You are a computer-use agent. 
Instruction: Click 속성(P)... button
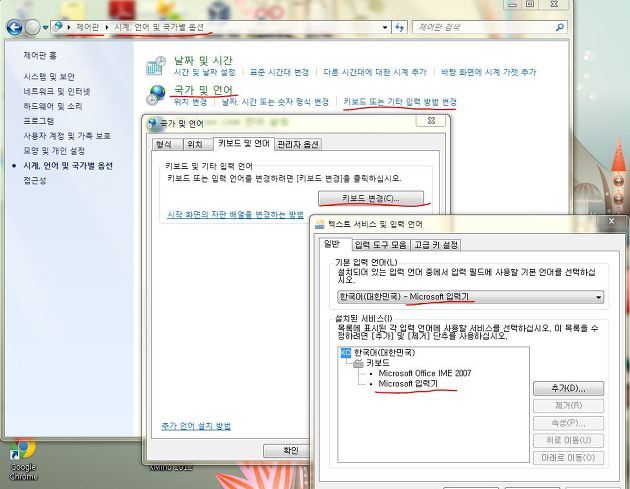(569, 423)
